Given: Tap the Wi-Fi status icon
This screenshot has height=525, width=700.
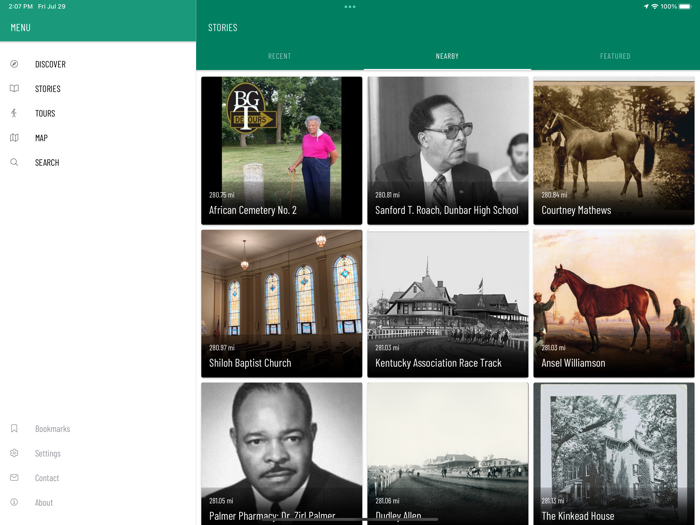Looking at the screenshot, I should [x=654, y=7].
